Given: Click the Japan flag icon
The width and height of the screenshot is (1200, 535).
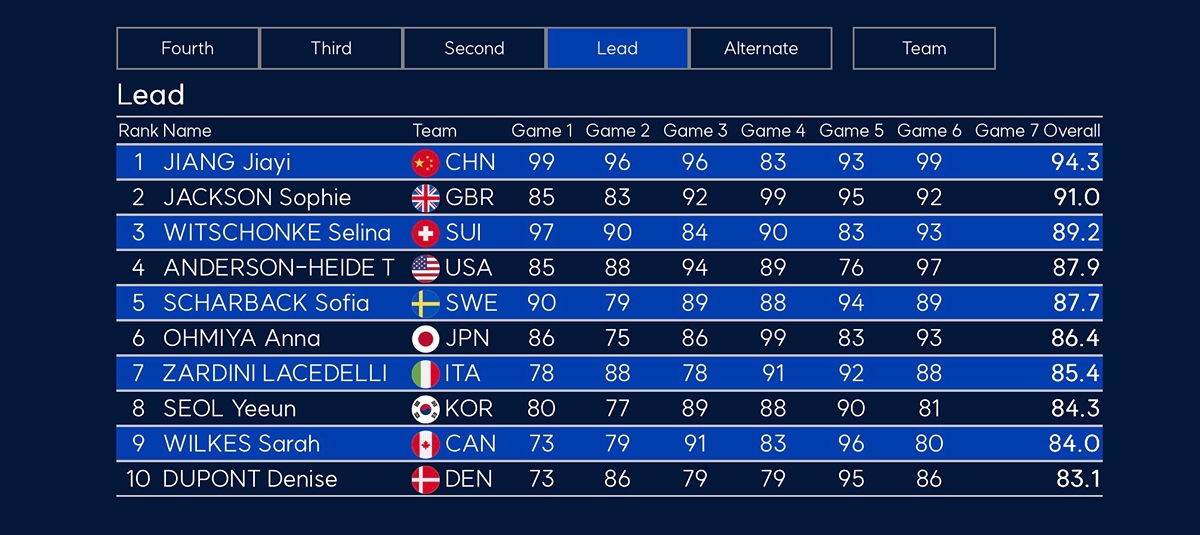Looking at the screenshot, I should click(x=426, y=339).
